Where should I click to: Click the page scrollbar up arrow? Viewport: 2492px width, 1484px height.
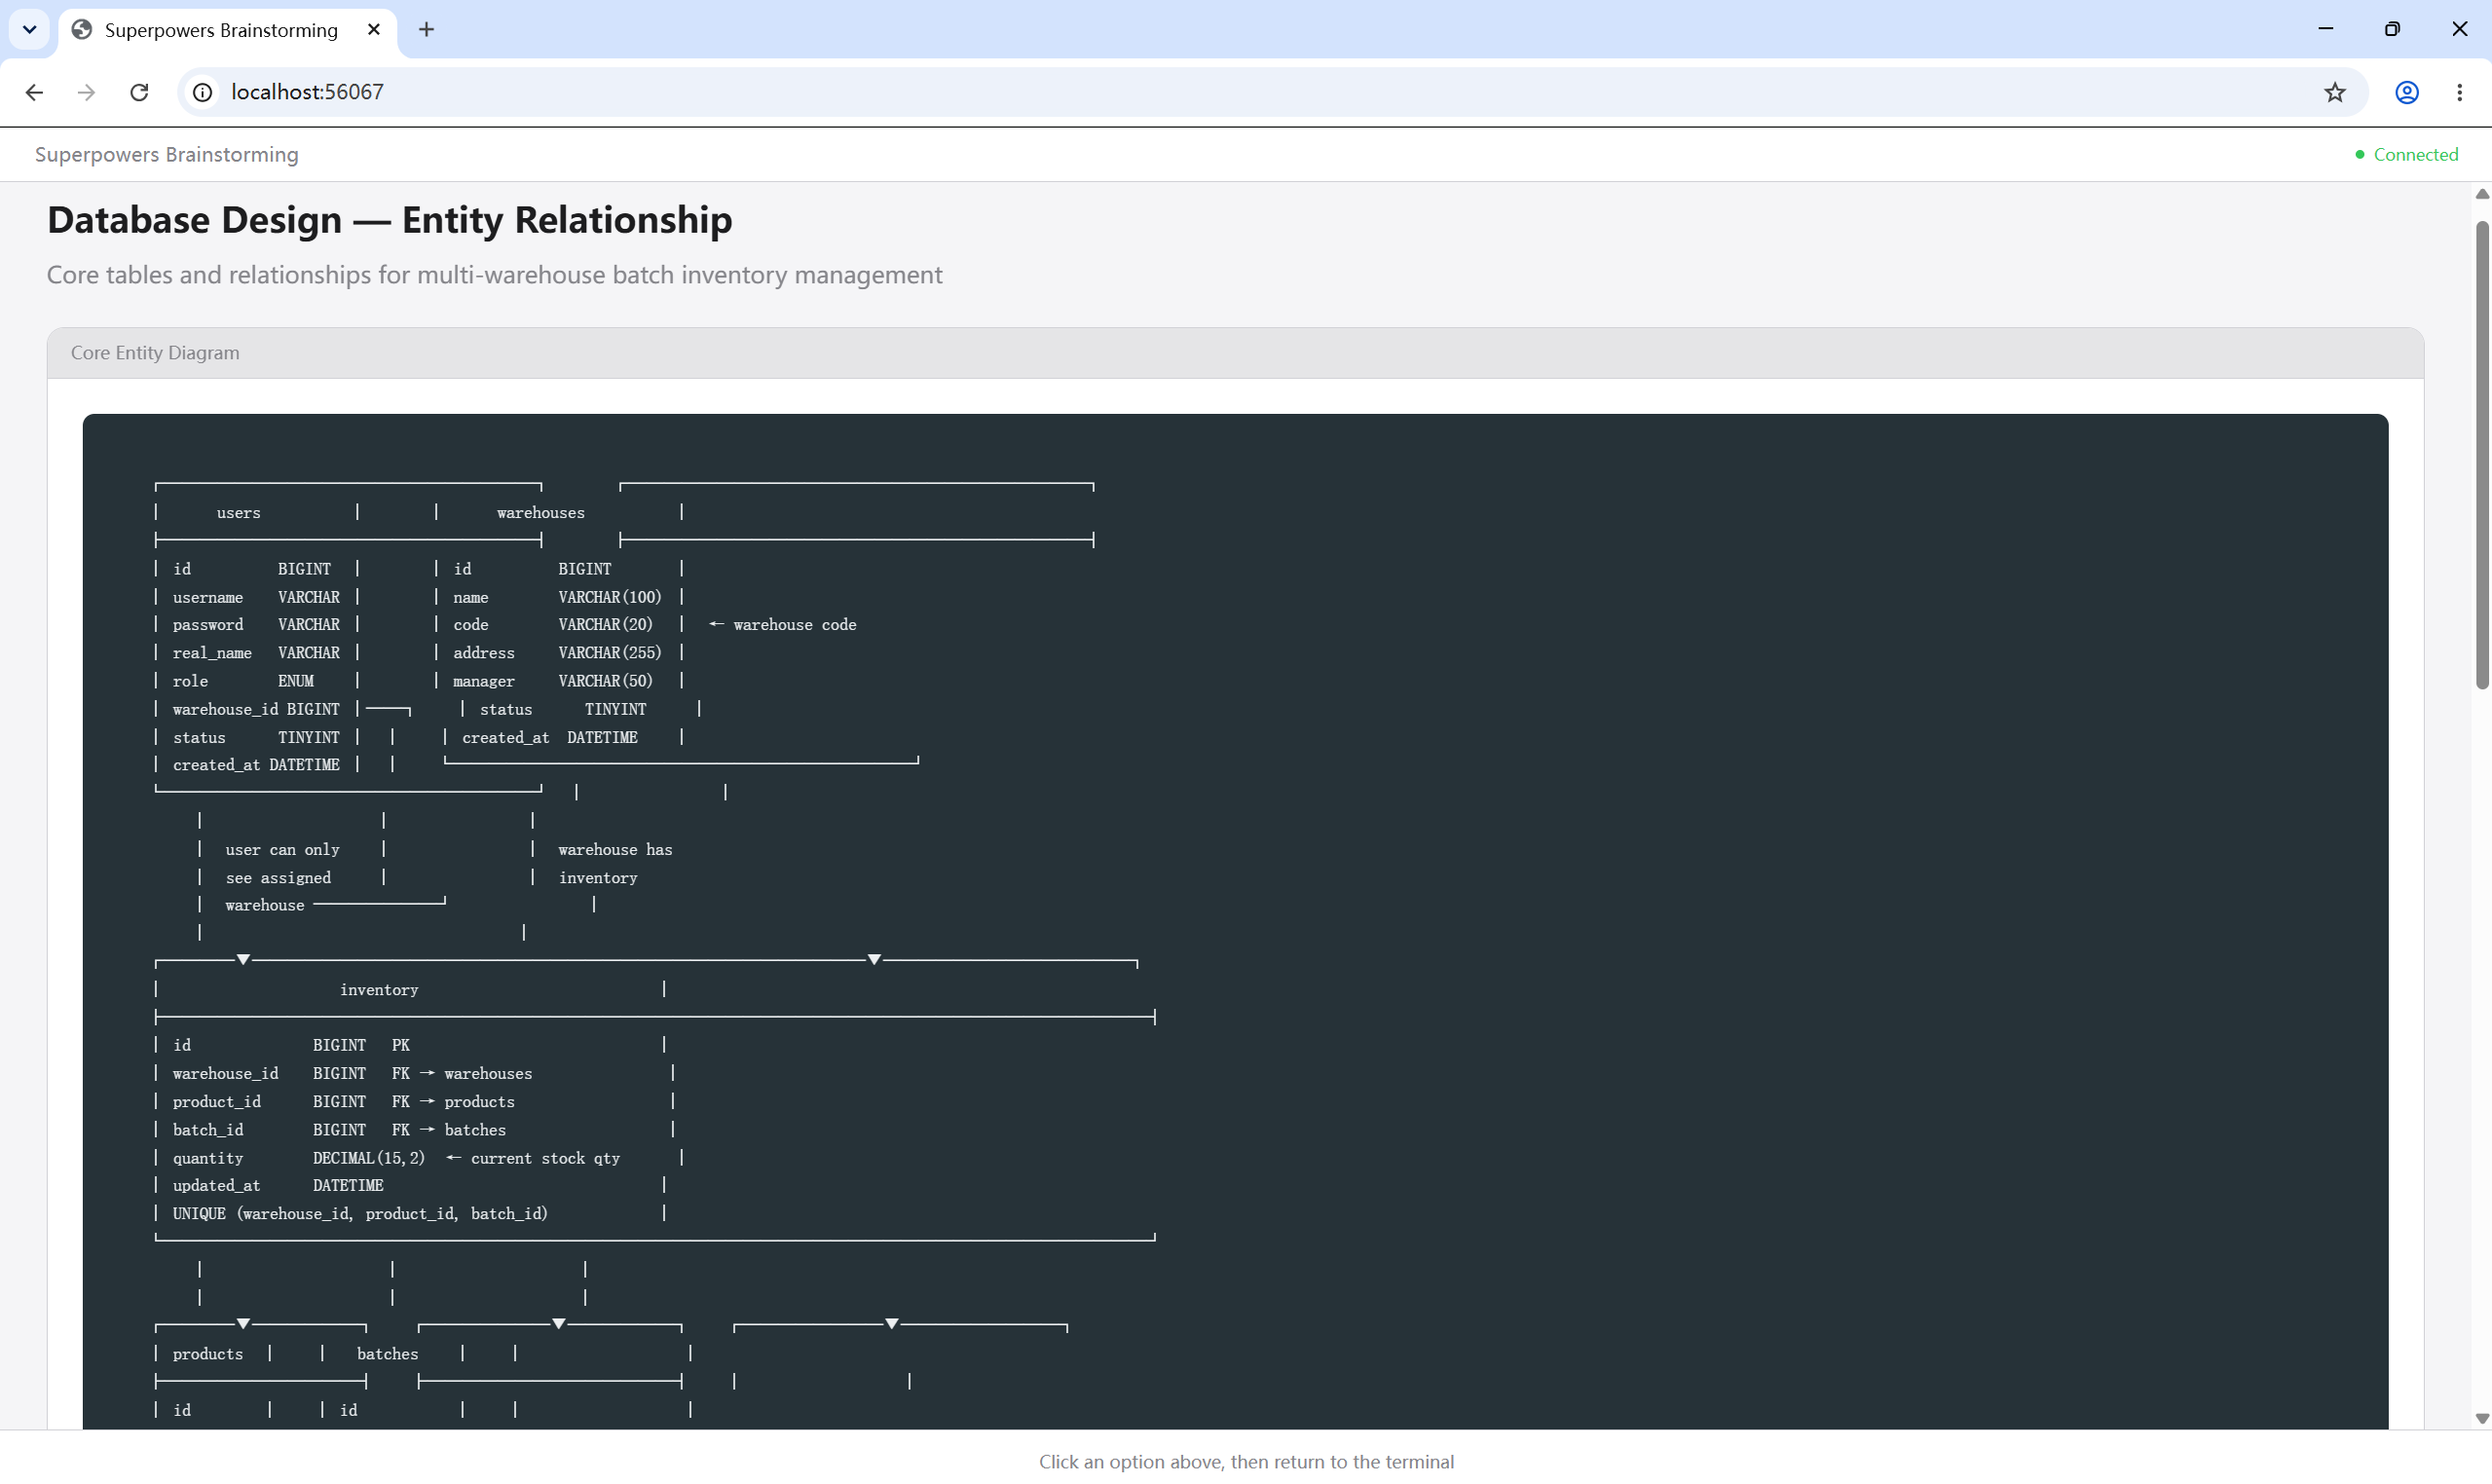[2482, 194]
